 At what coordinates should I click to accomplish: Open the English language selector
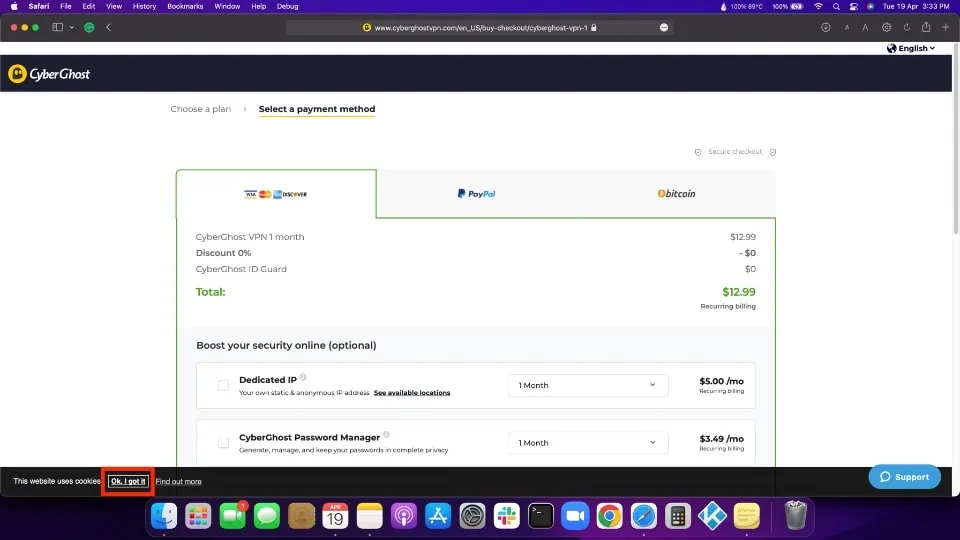[911, 48]
